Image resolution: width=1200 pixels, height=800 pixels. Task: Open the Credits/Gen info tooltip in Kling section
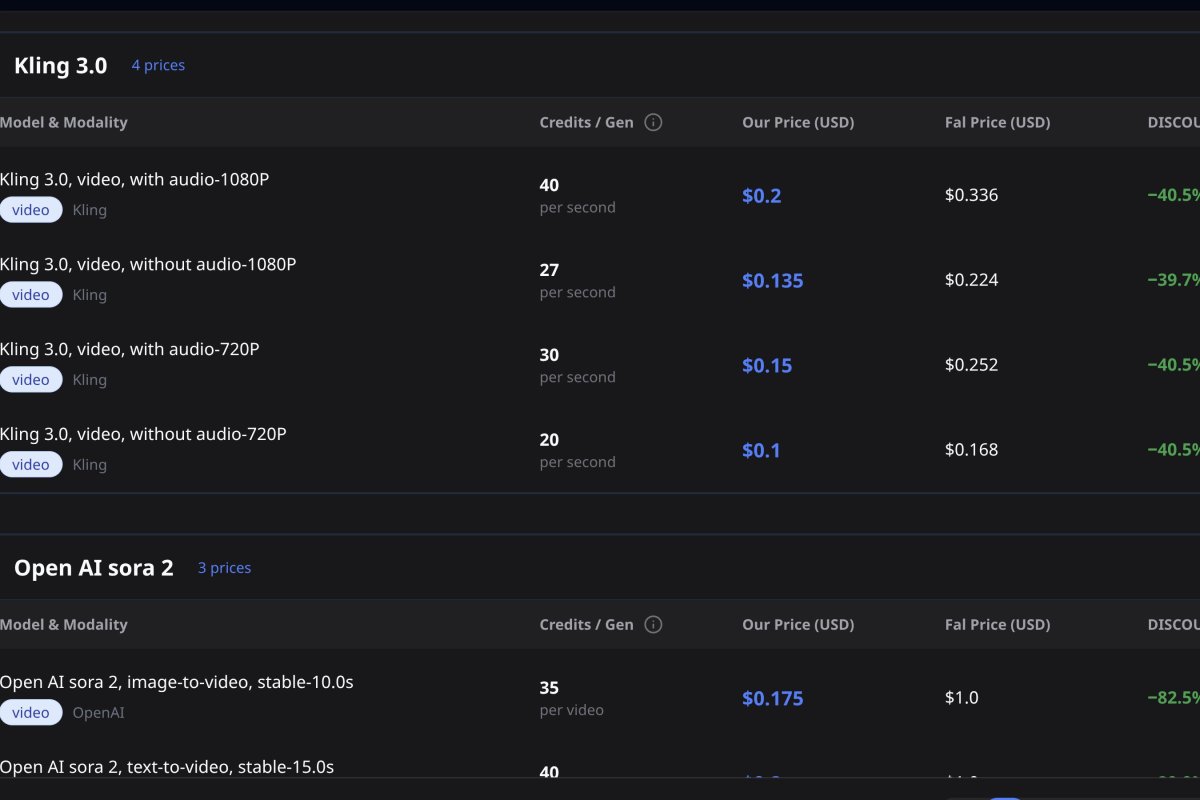click(x=653, y=122)
